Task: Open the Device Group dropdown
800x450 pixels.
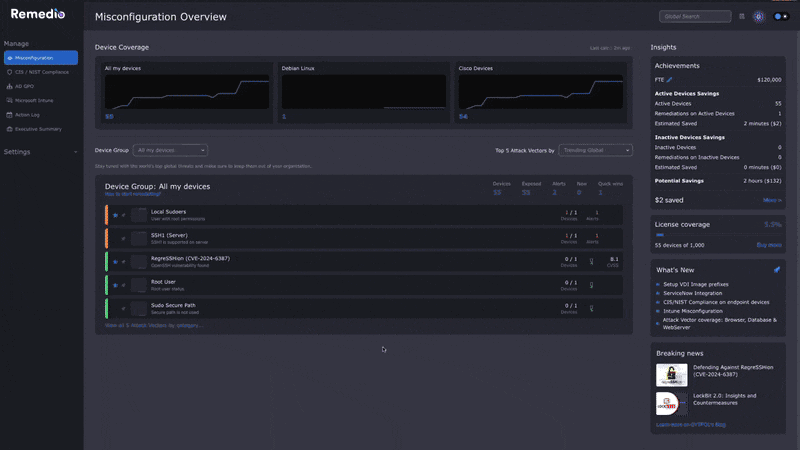Action: 170,150
